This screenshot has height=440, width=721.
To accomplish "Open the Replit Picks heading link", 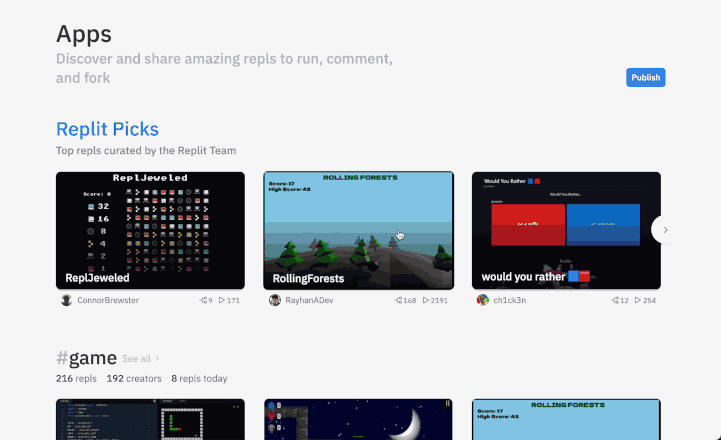I will [107, 129].
